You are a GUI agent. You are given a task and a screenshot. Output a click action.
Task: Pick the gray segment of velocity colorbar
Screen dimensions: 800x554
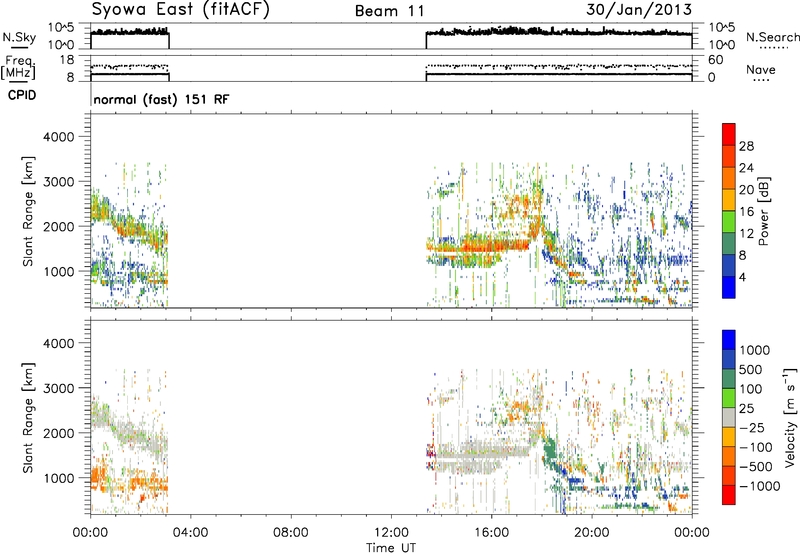tap(729, 418)
